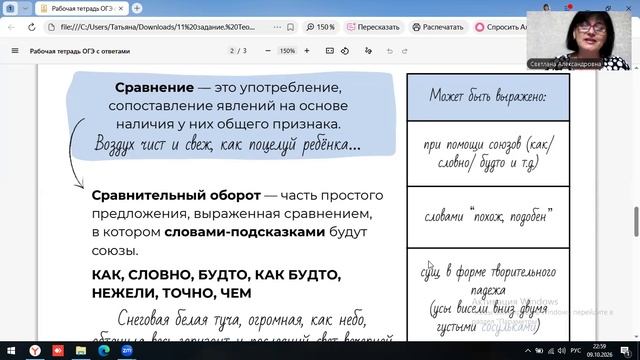
Task: Click the bold word Сравнение
Action: click(x=154, y=87)
